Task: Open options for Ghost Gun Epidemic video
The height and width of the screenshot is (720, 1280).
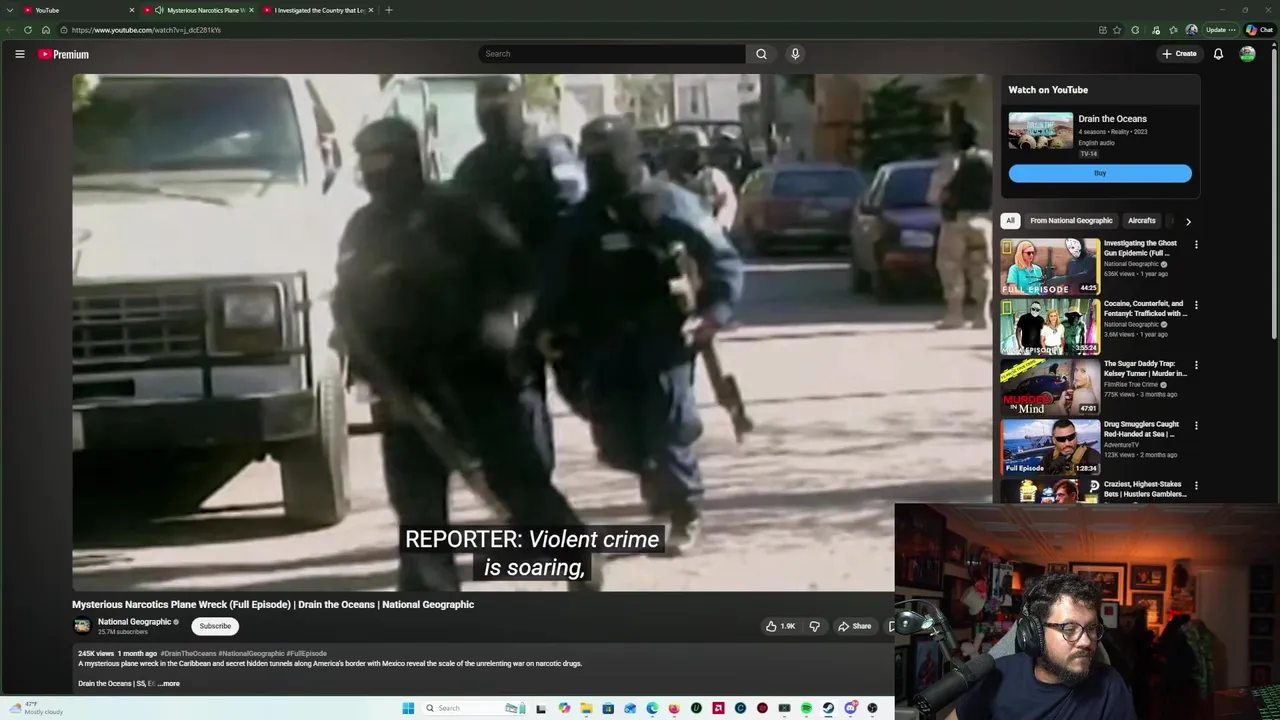Action: tap(1196, 244)
